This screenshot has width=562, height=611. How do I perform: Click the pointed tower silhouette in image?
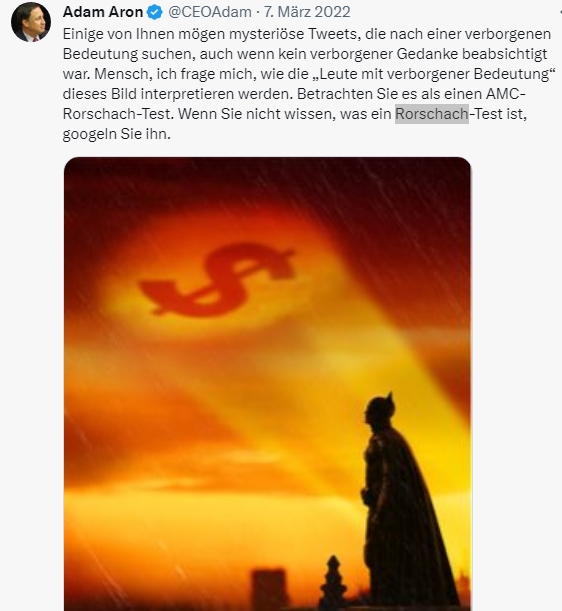pos(333,583)
